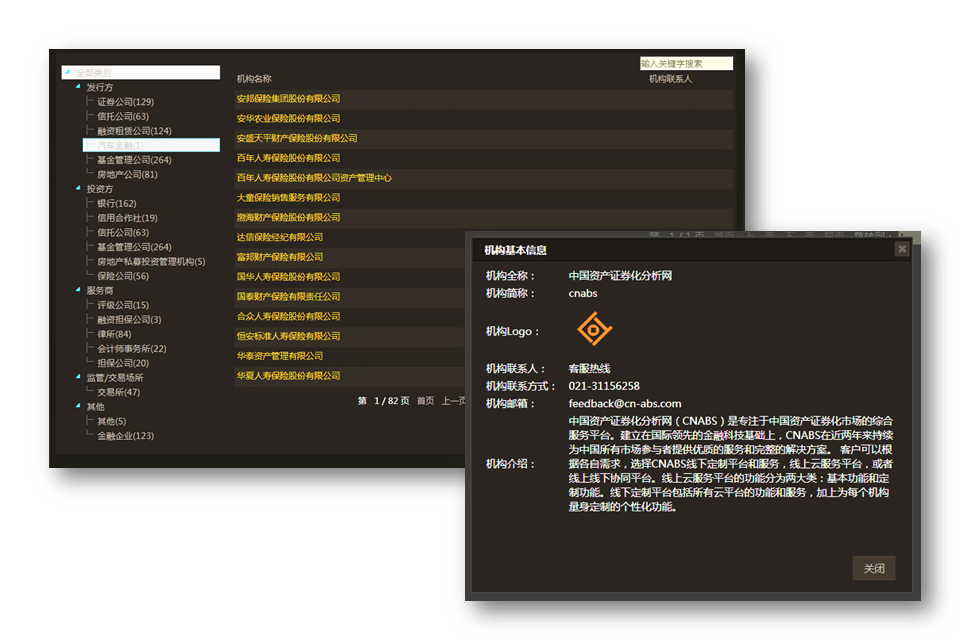Select 信托公司(63) under 发行方

tap(123, 116)
